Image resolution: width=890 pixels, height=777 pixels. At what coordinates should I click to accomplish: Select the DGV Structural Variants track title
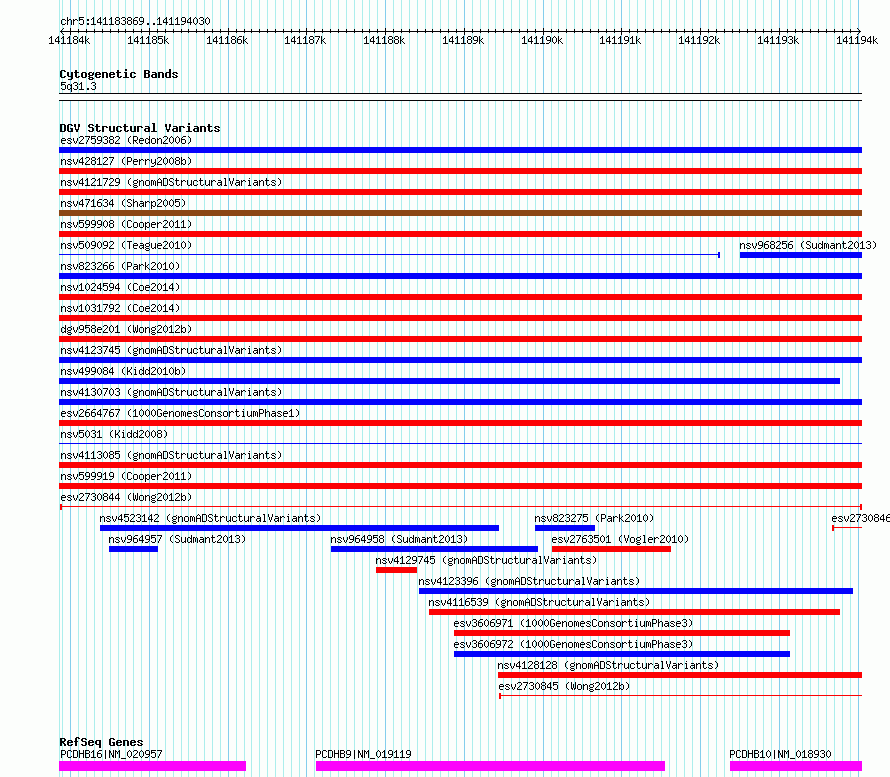pos(140,128)
